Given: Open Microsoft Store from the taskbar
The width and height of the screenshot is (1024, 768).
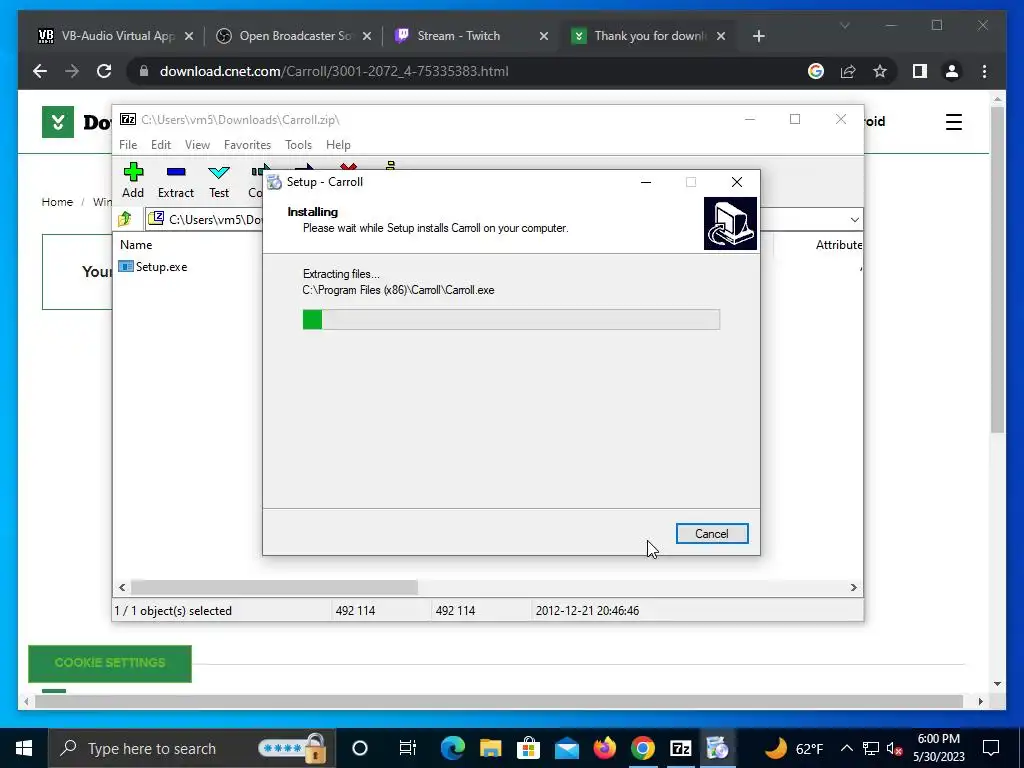Looking at the screenshot, I should pos(528,748).
